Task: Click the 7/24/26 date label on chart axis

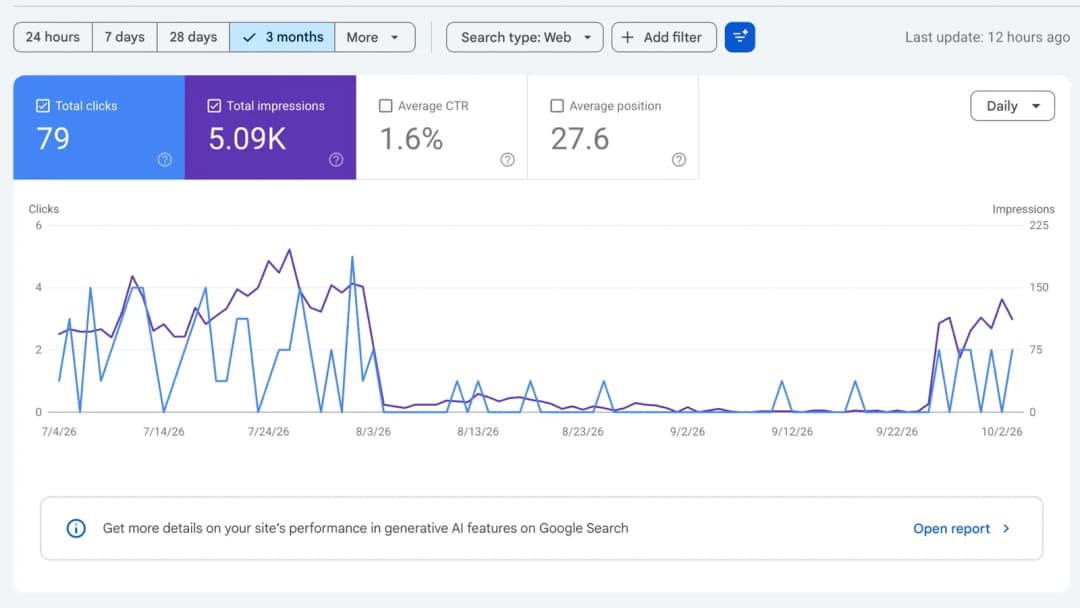Action: (x=268, y=432)
